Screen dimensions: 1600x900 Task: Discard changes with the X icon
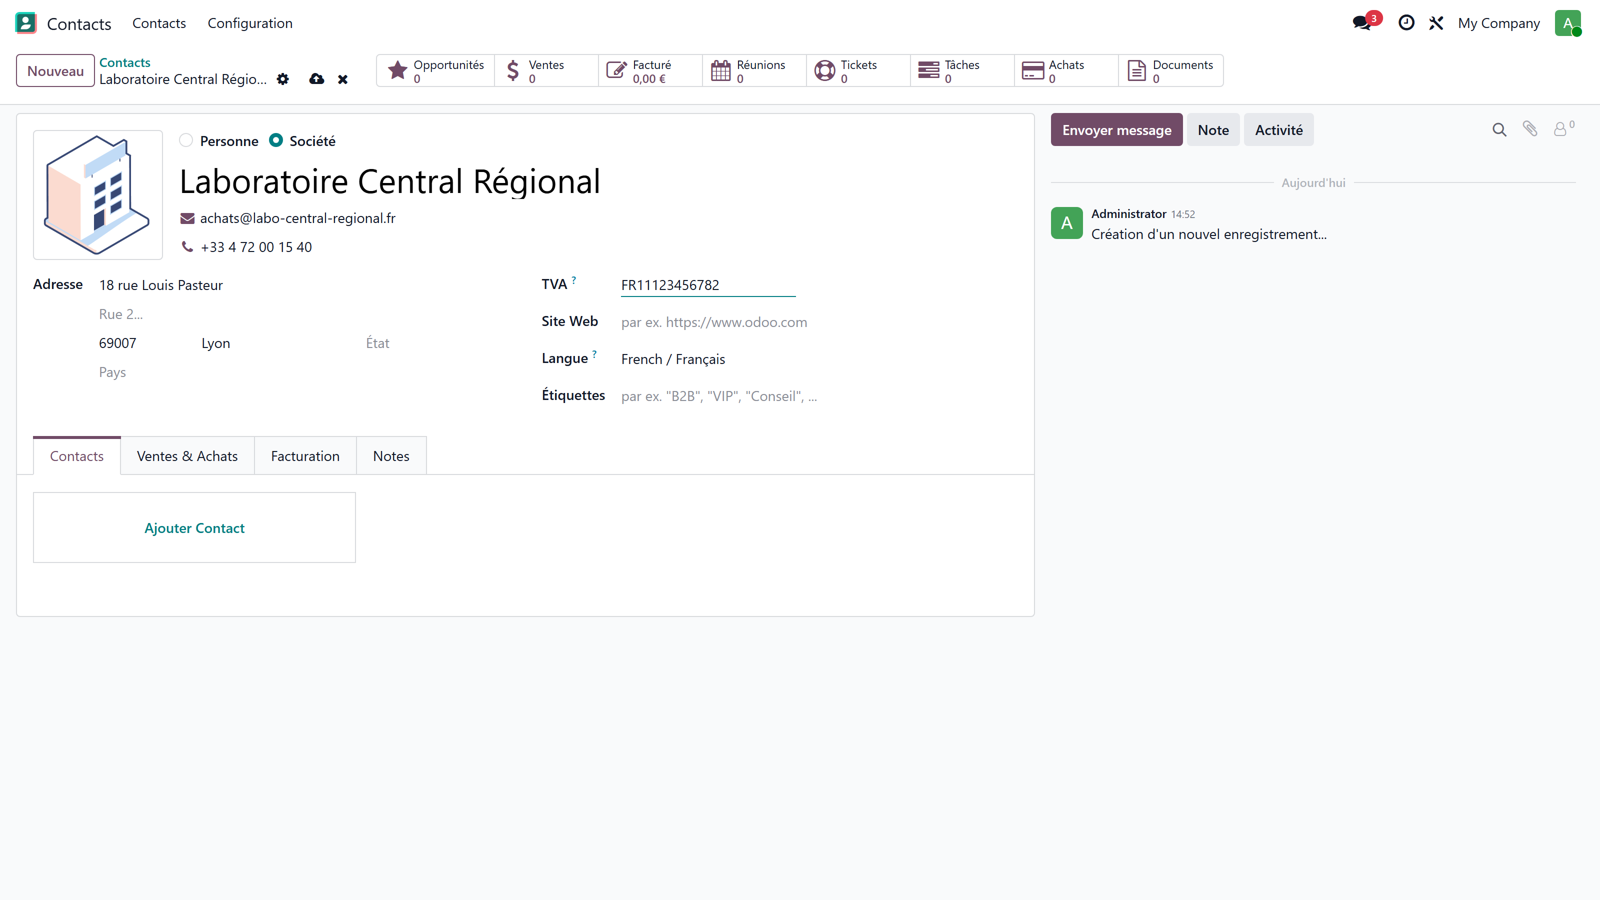point(343,79)
